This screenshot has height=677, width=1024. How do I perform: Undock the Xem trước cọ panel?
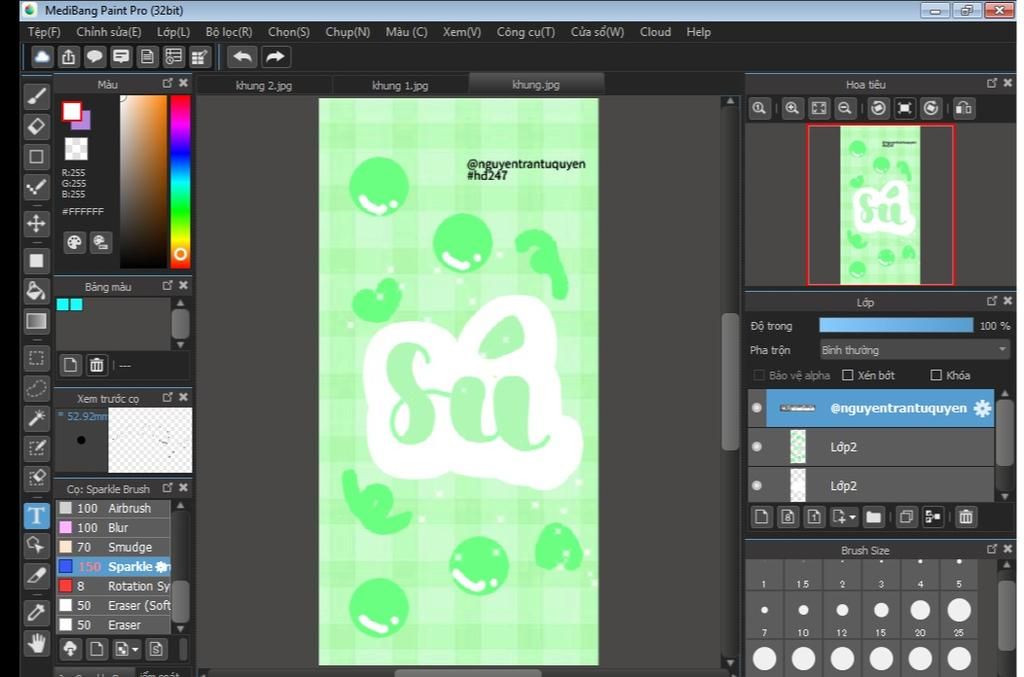point(168,398)
